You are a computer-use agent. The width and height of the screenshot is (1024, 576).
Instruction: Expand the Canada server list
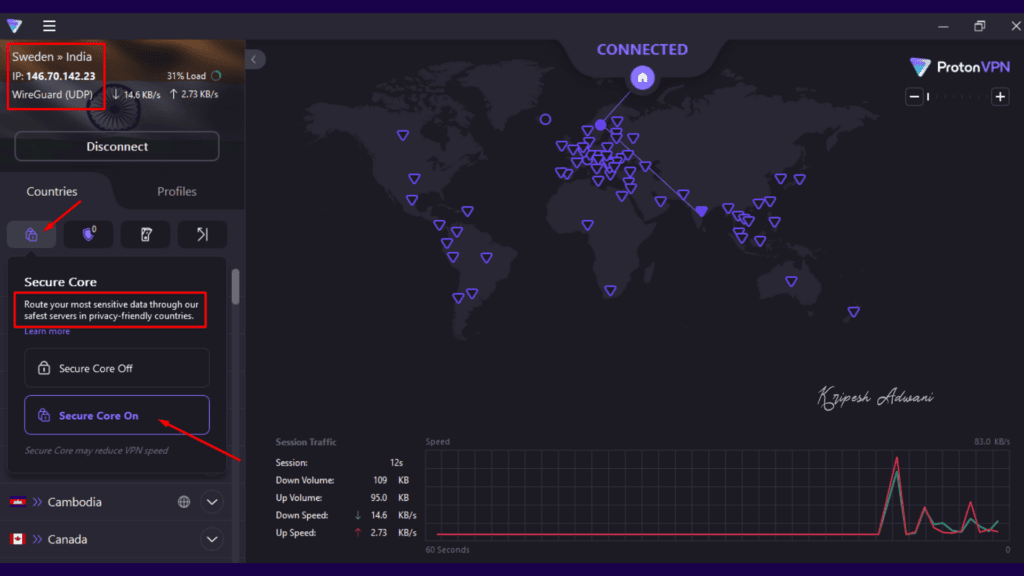(x=212, y=539)
